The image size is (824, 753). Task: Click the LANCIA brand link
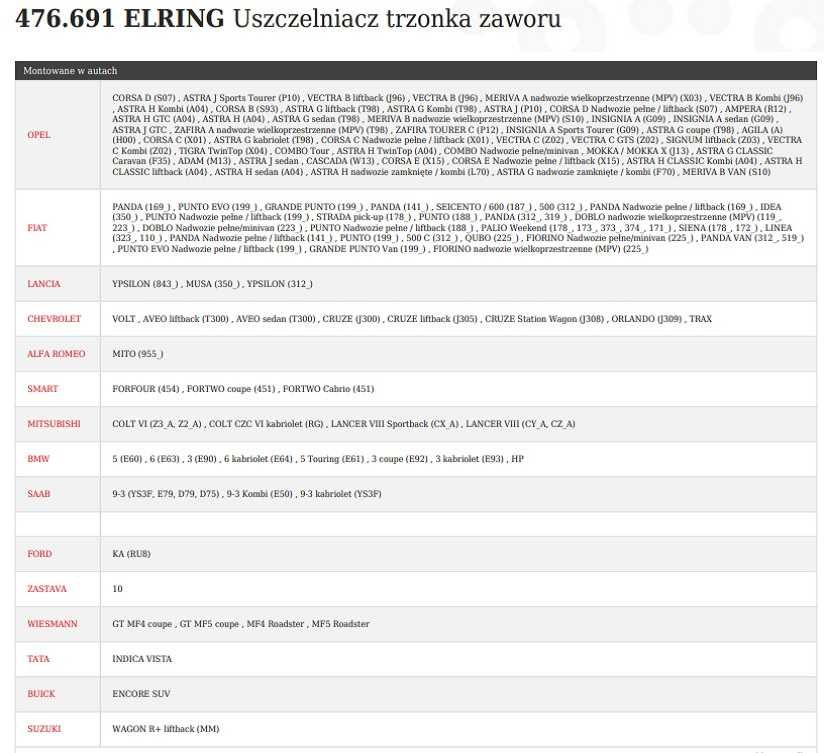[x=44, y=284]
